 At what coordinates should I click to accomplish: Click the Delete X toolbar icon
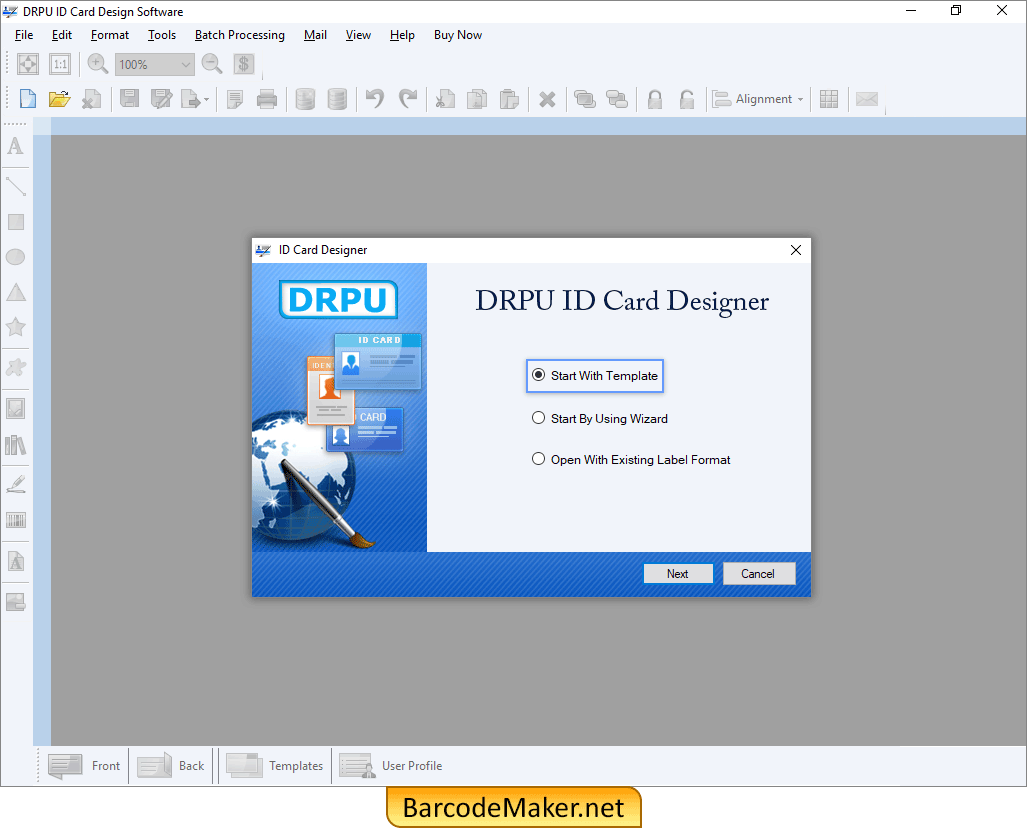[547, 100]
